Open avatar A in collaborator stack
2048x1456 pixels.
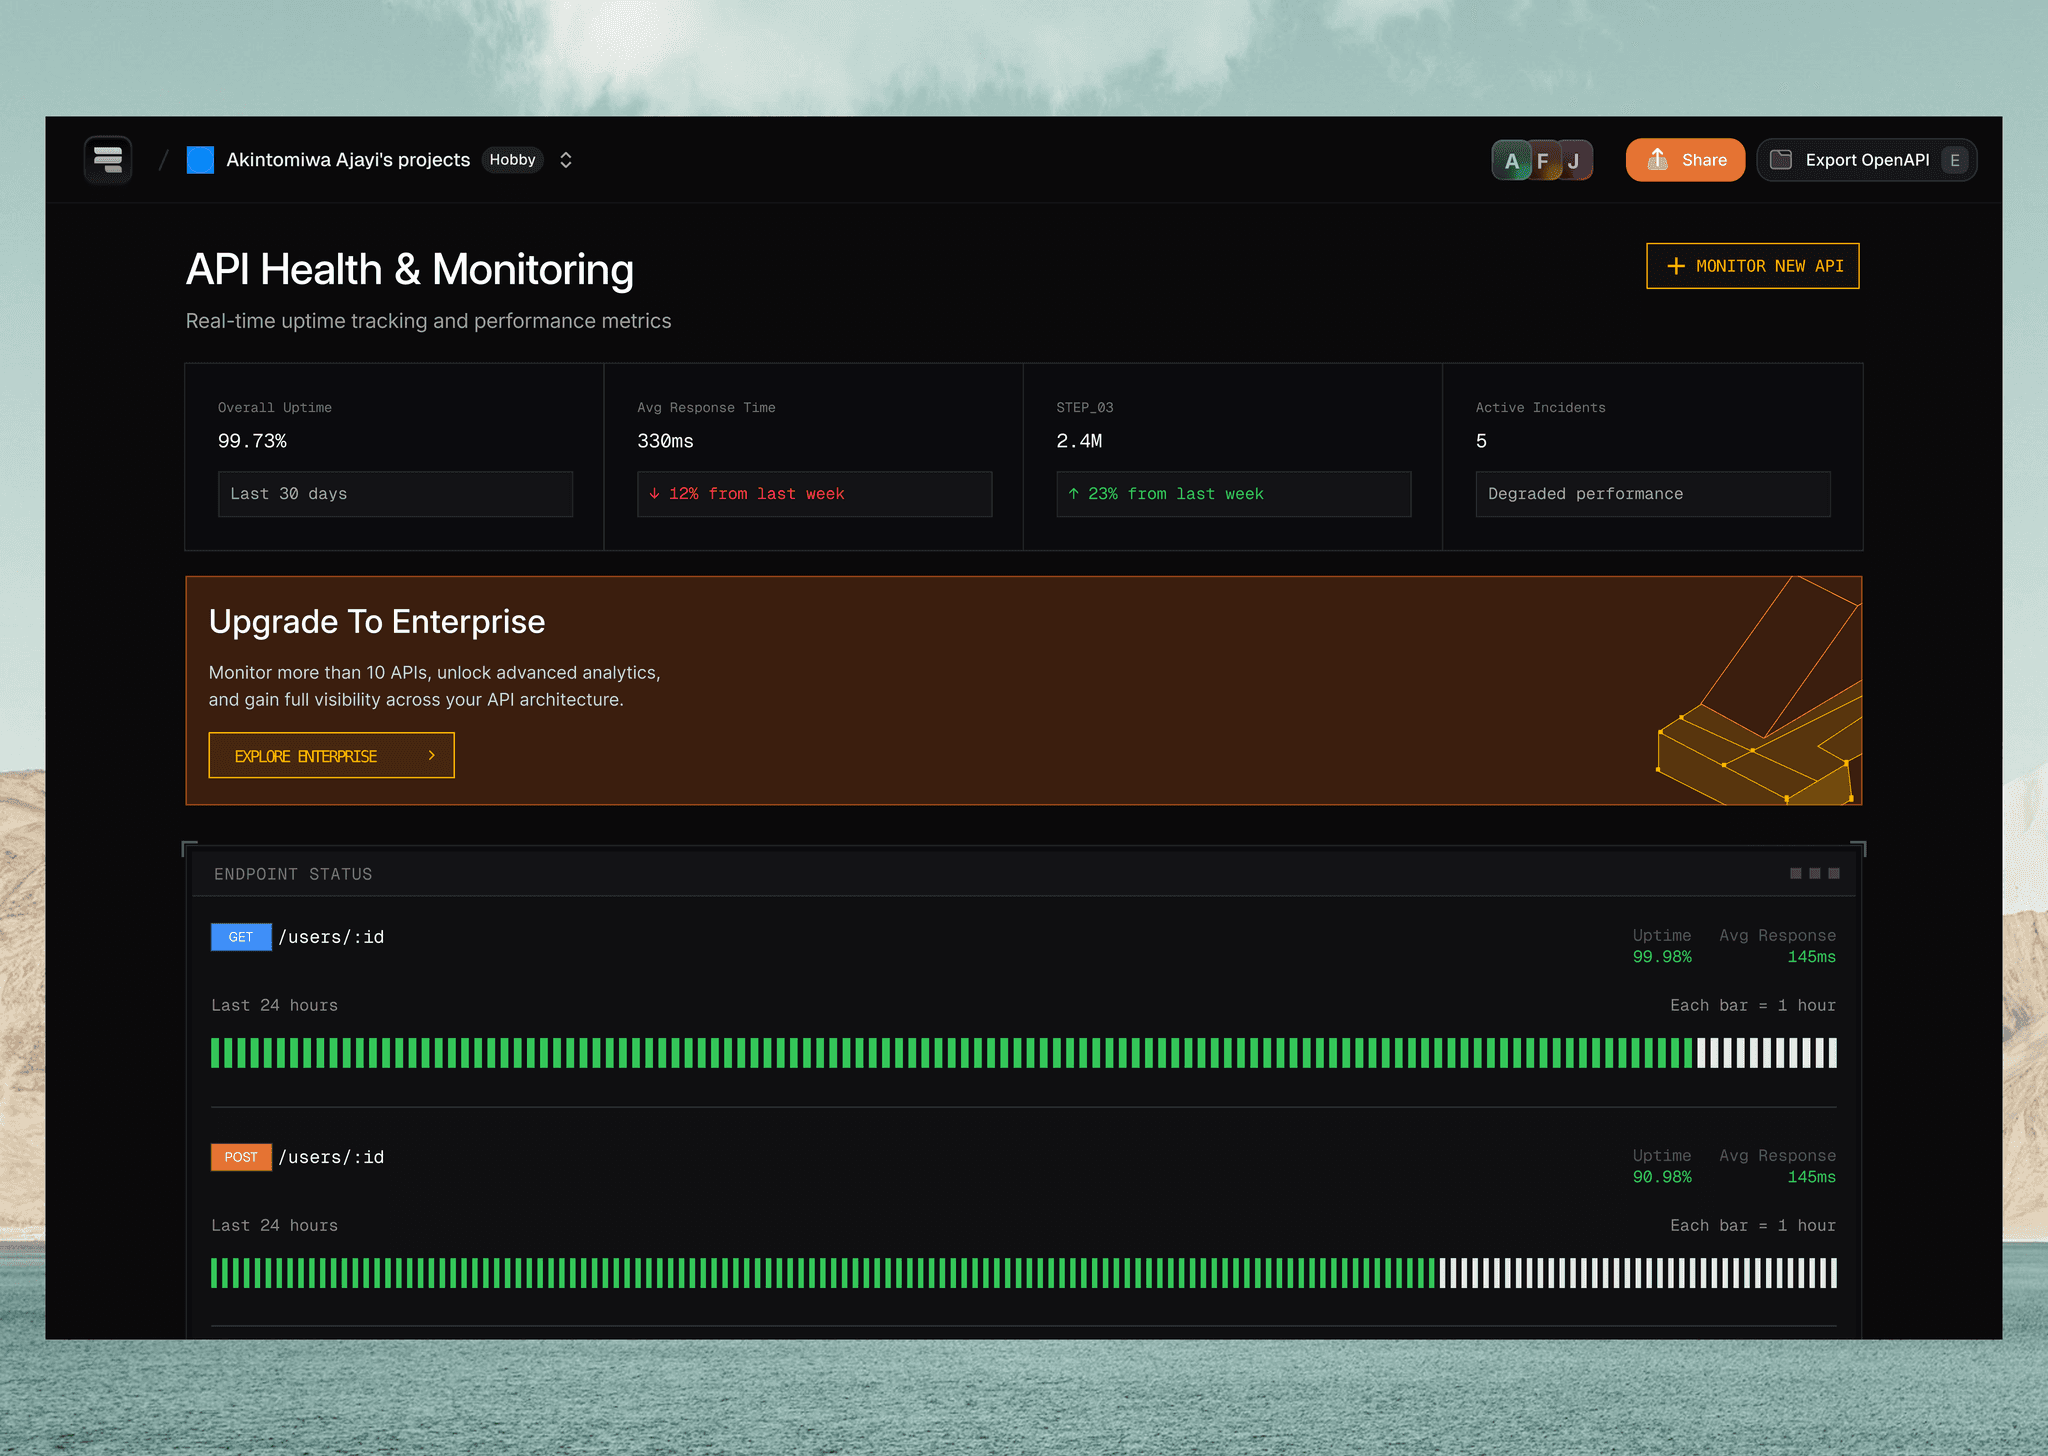point(1511,161)
